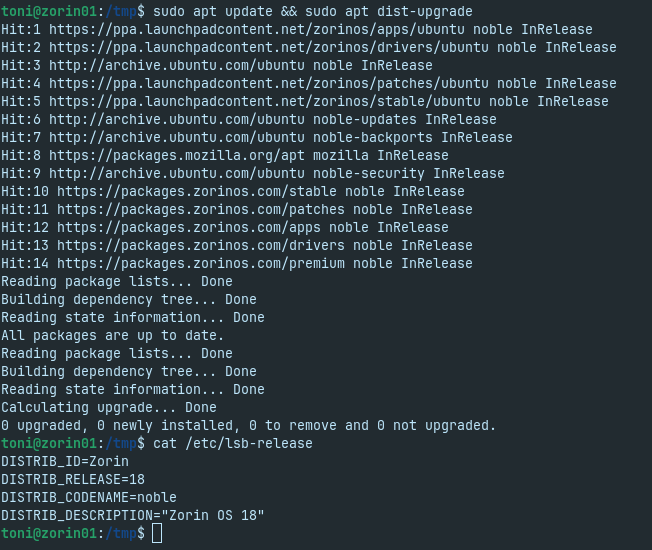Click the 'sudo apt update' command text
This screenshot has height=550, width=652.
pyautogui.click(x=212, y=11)
